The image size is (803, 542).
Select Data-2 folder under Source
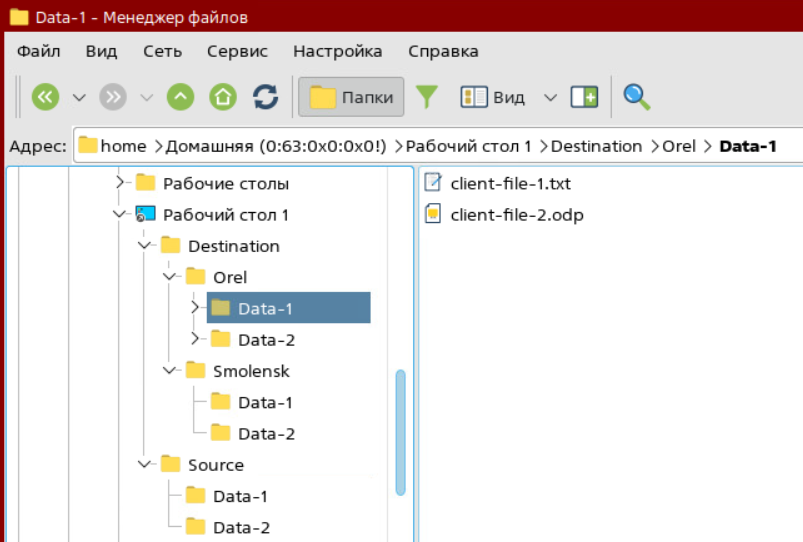coord(241,528)
